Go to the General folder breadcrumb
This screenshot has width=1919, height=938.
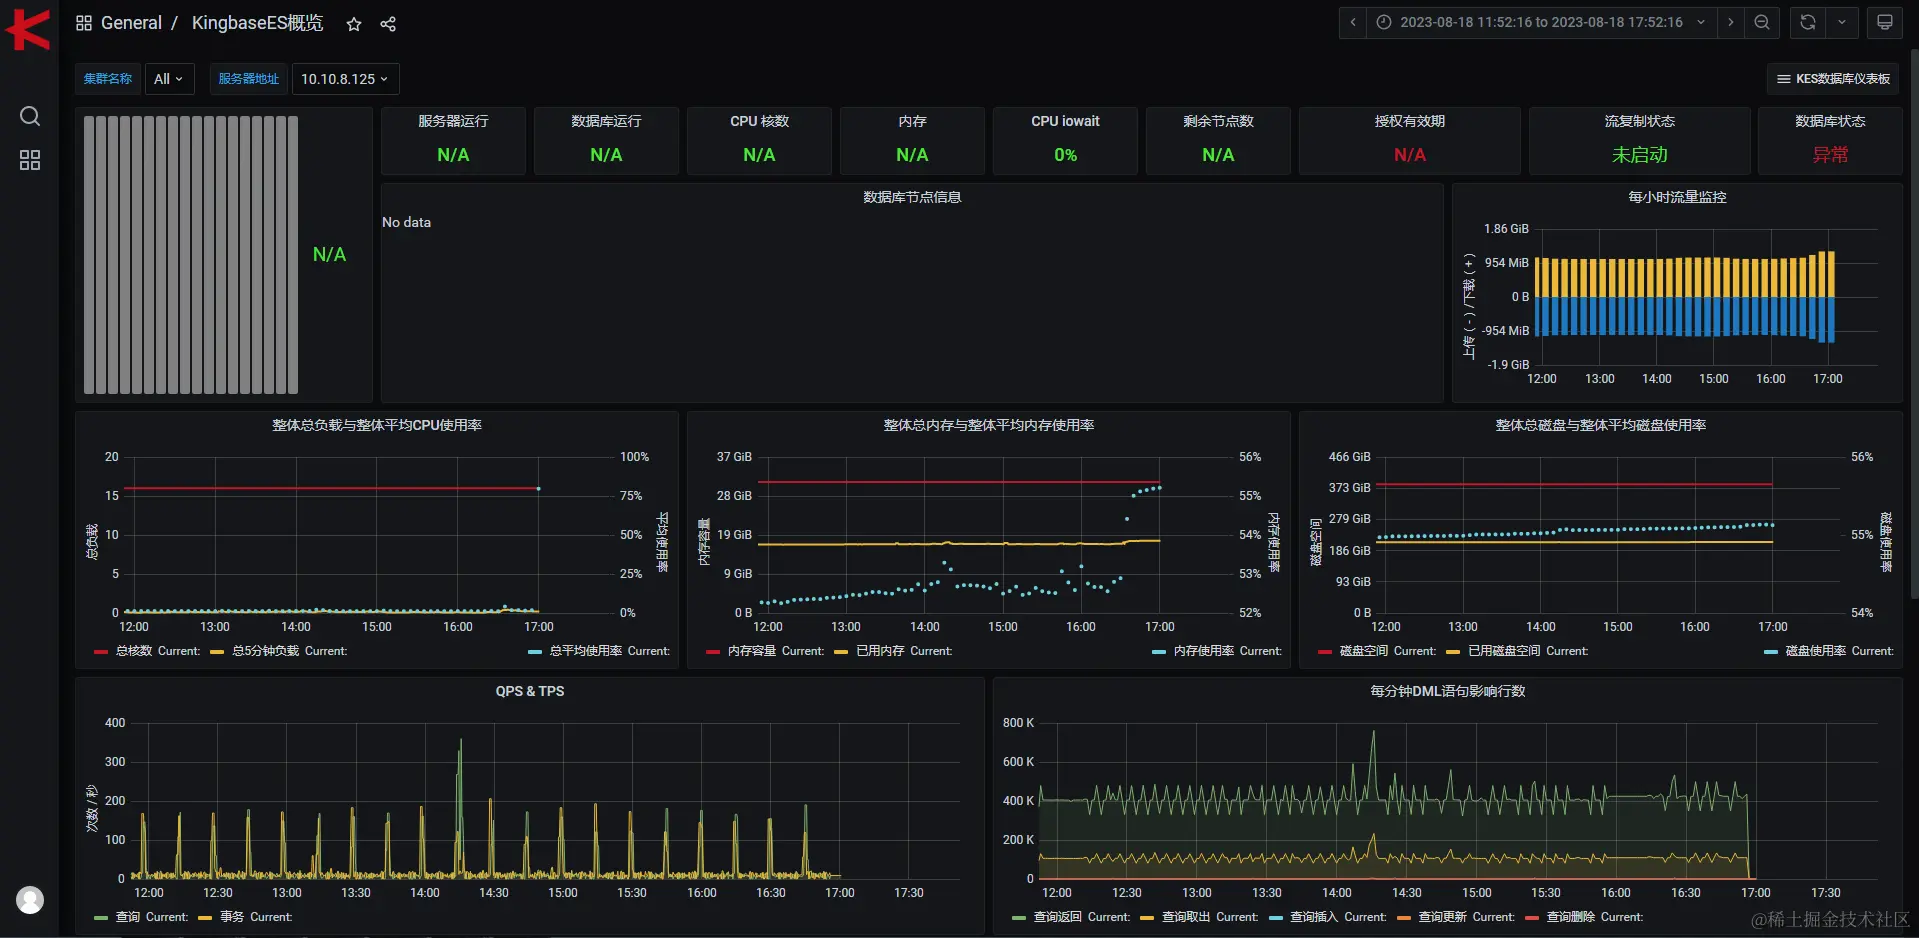(131, 23)
